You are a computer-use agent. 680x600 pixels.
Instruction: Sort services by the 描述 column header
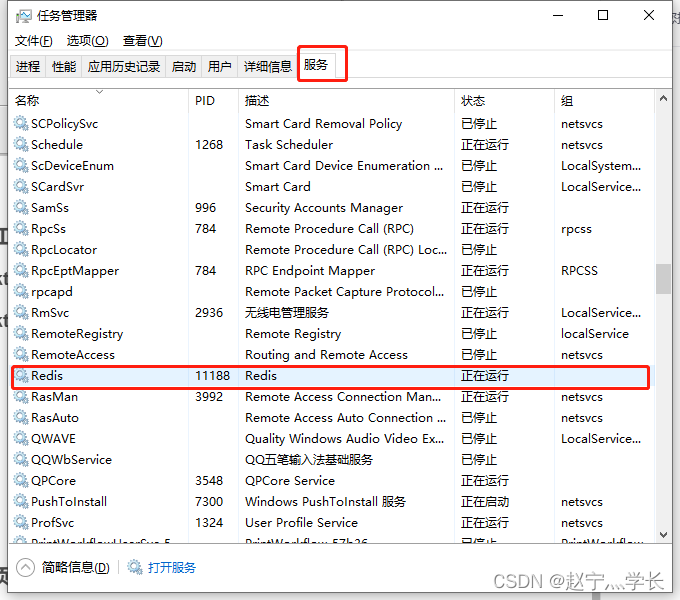[346, 101]
